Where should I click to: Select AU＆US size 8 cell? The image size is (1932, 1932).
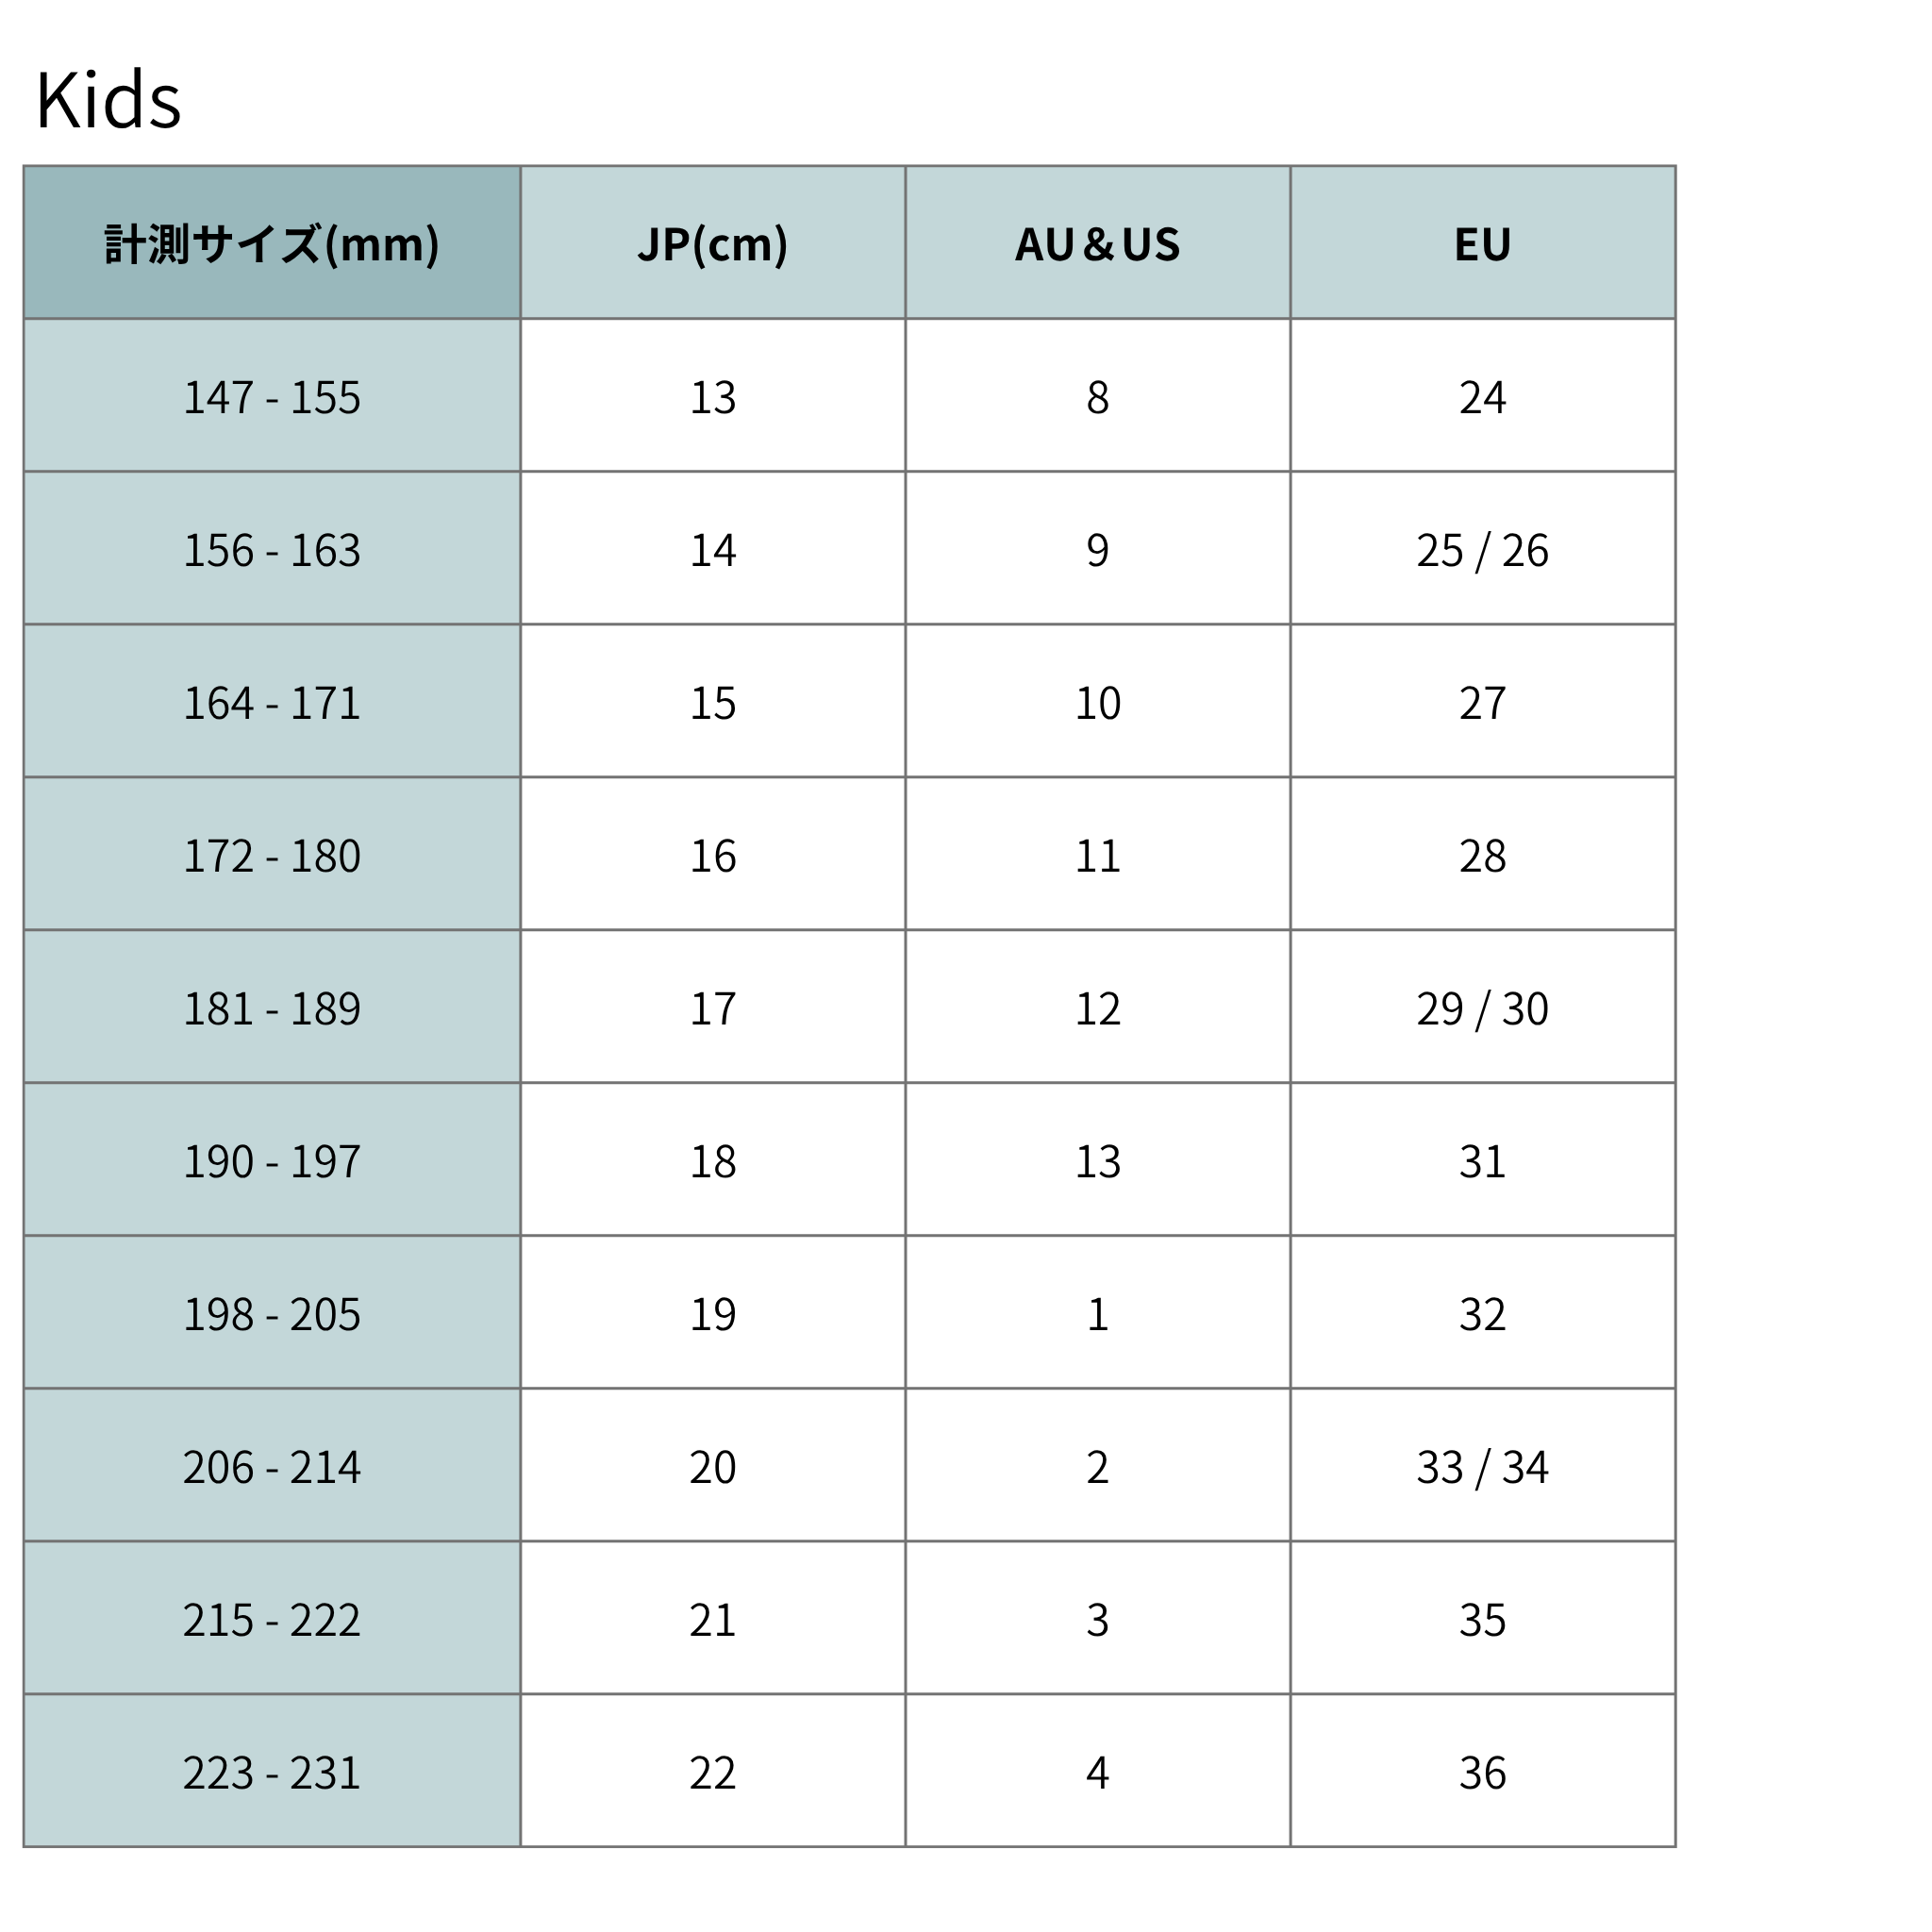click(1098, 396)
